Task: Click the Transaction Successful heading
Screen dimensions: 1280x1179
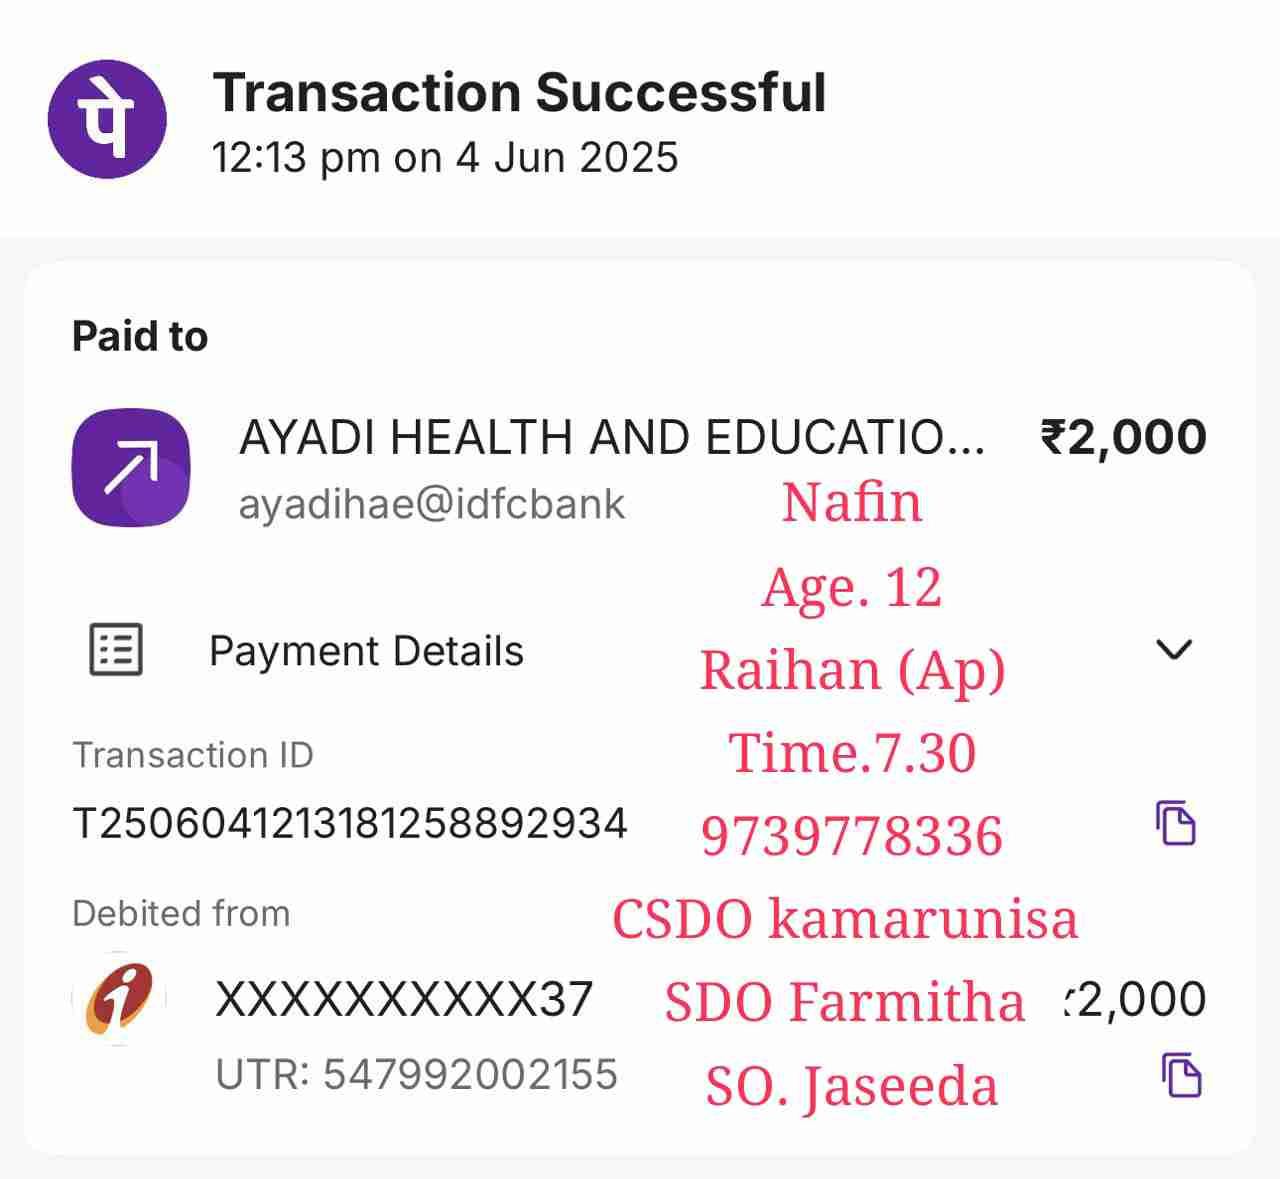Action: click(x=519, y=93)
